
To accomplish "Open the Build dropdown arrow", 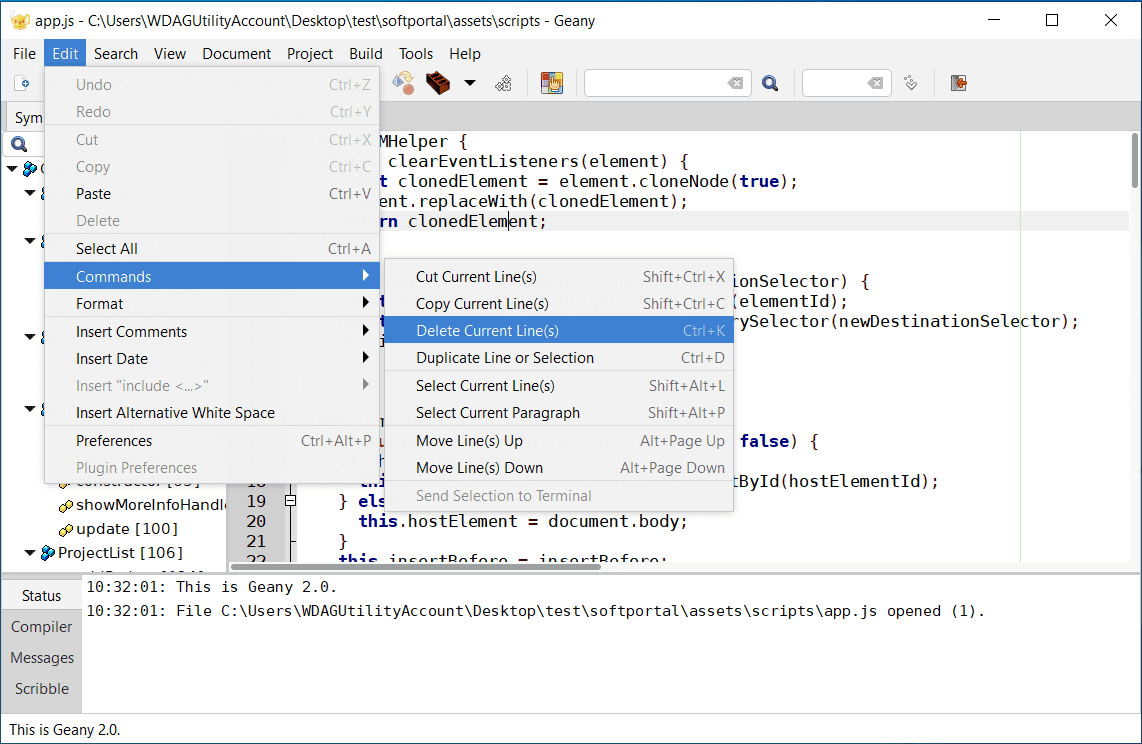I will pos(470,83).
